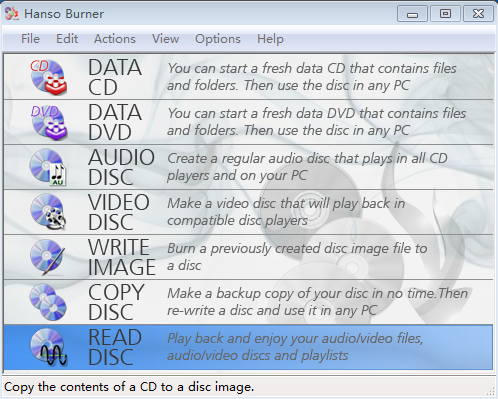This screenshot has width=498, height=399.
Task: Click 'Make a video disc that will play' description
Action: tap(286, 212)
